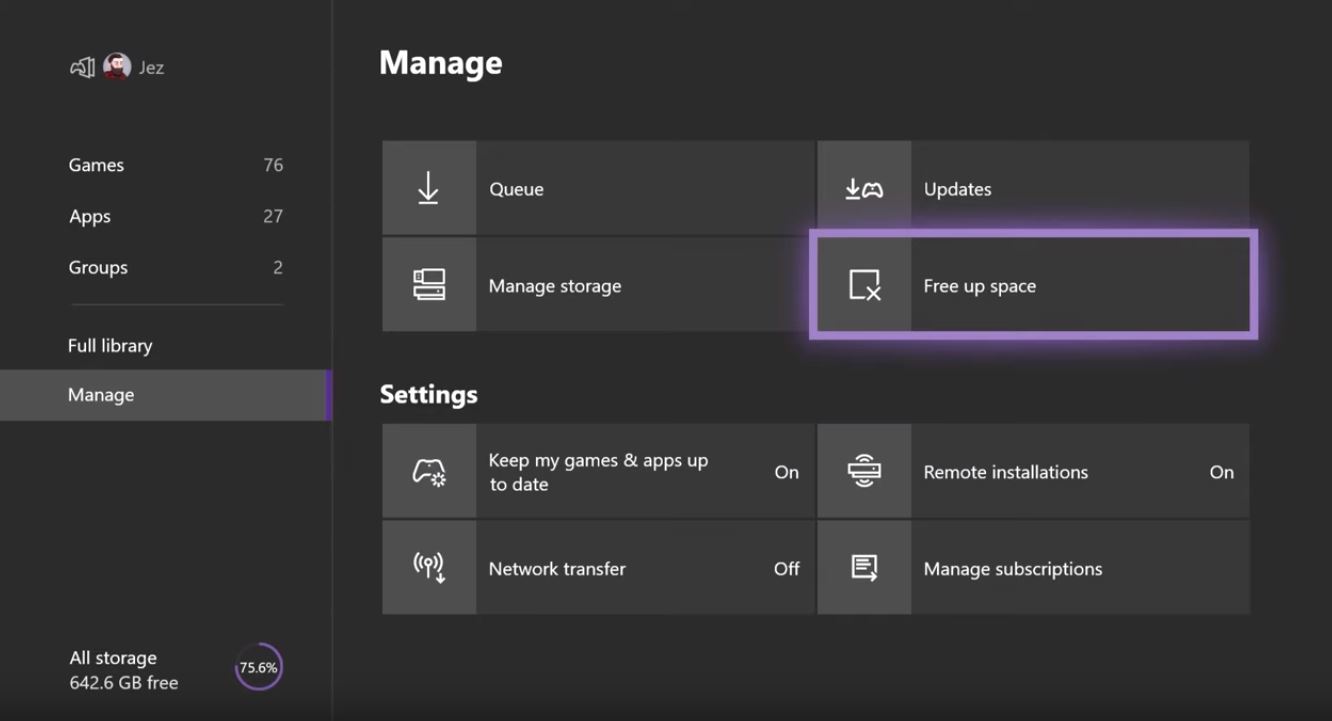
Task: Click the 75.6% storage ring indicator
Action: pyautogui.click(x=258, y=665)
